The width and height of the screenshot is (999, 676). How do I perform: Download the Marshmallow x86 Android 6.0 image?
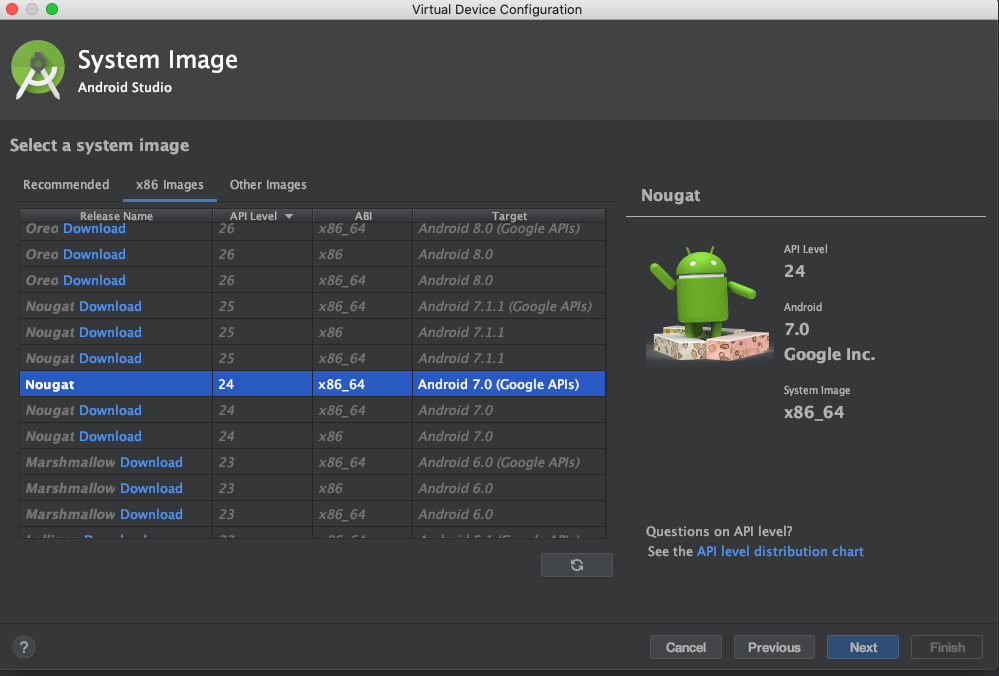[x=151, y=489]
